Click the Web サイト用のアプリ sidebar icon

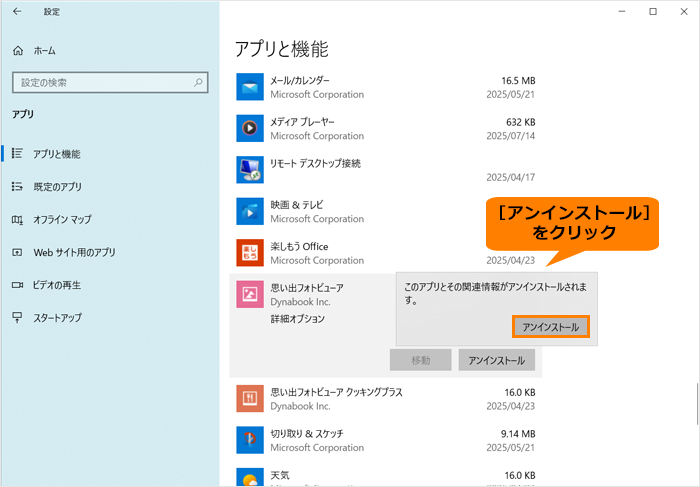tap(17, 253)
